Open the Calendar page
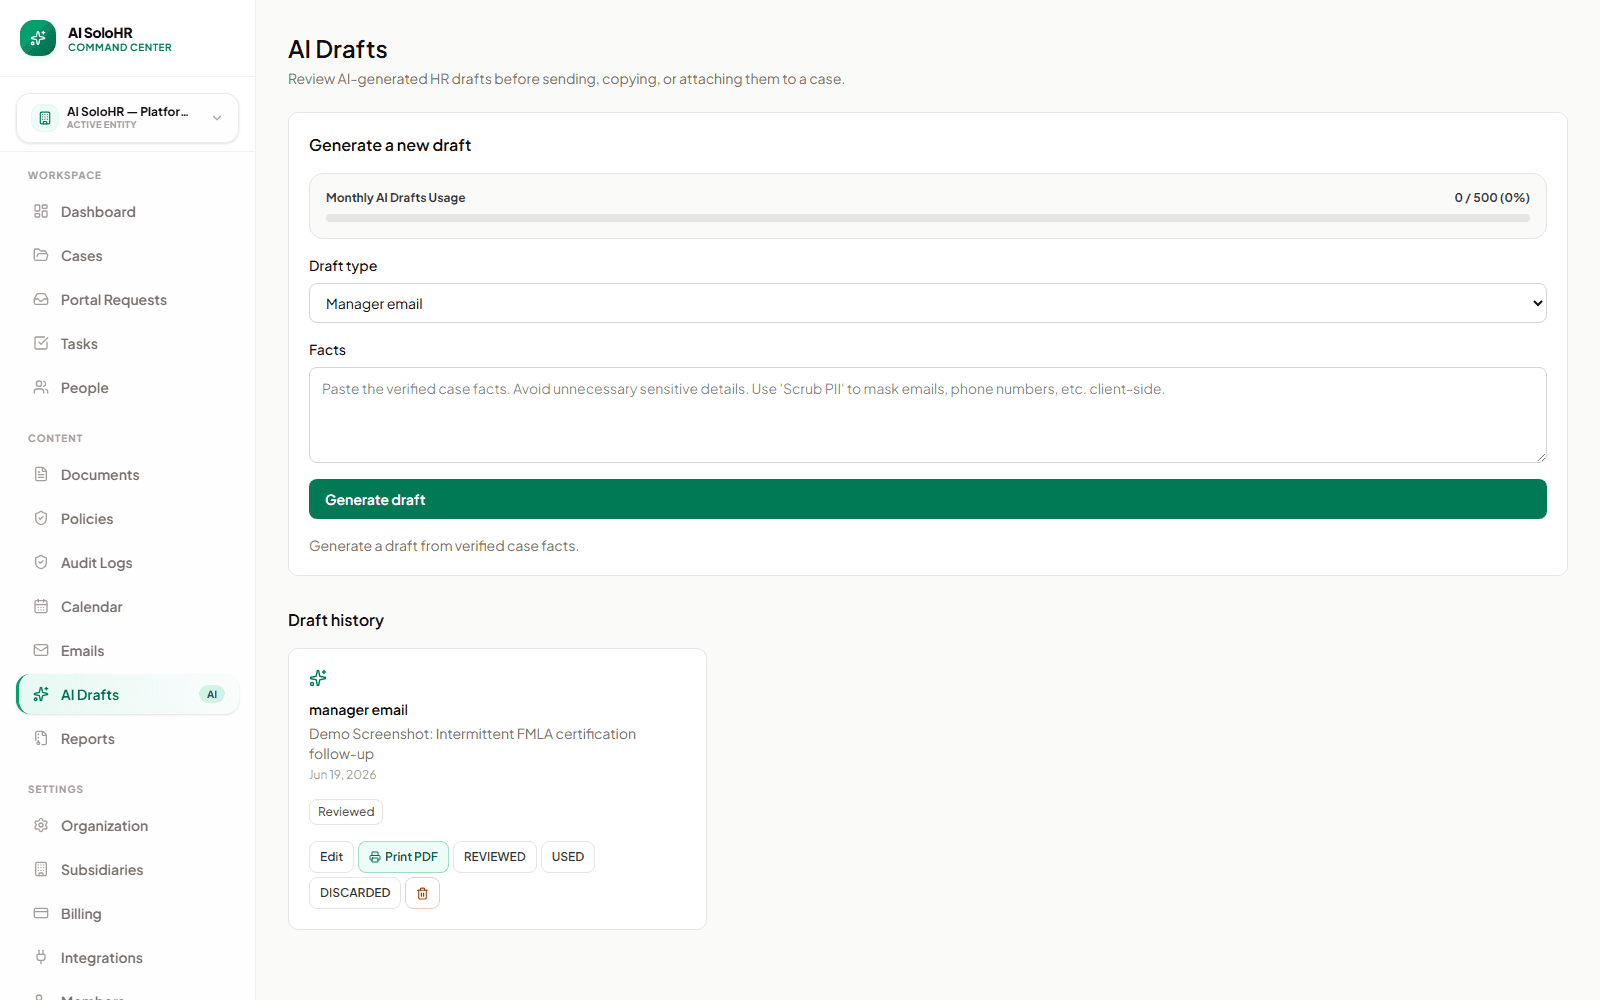1600x1000 pixels. (x=128, y=607)
